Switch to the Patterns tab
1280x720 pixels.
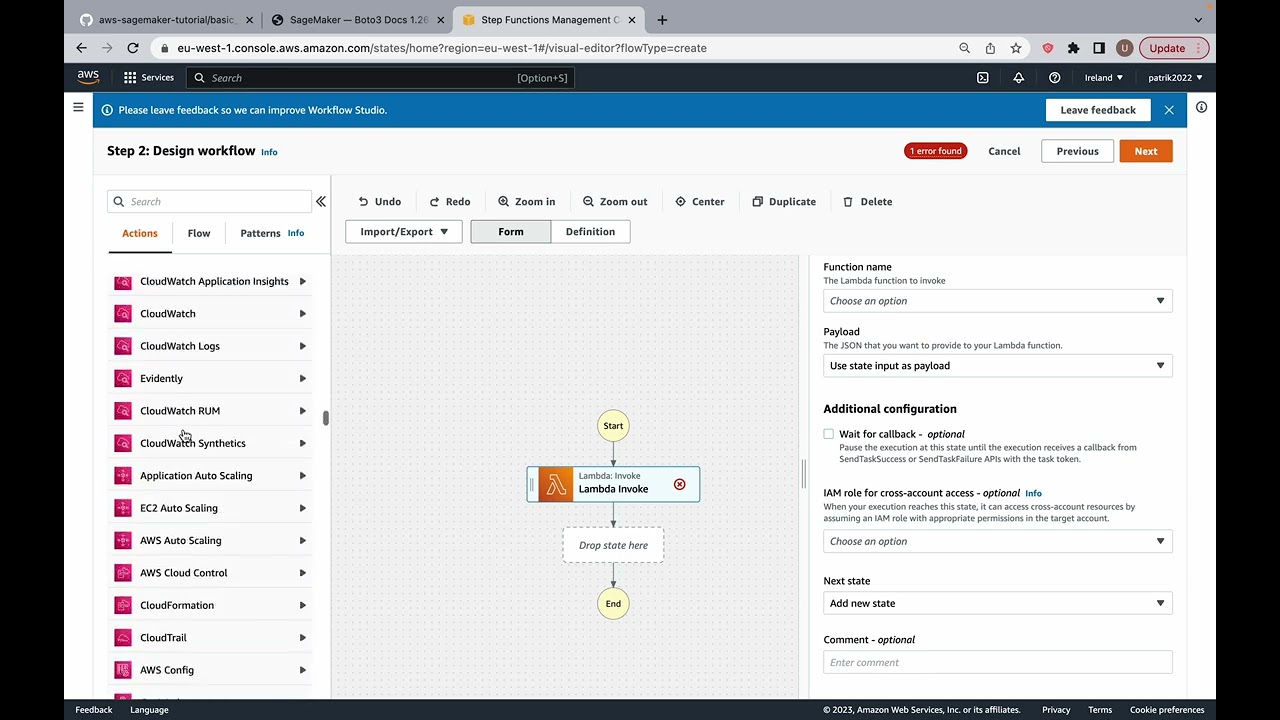click(x=260, y=233)
